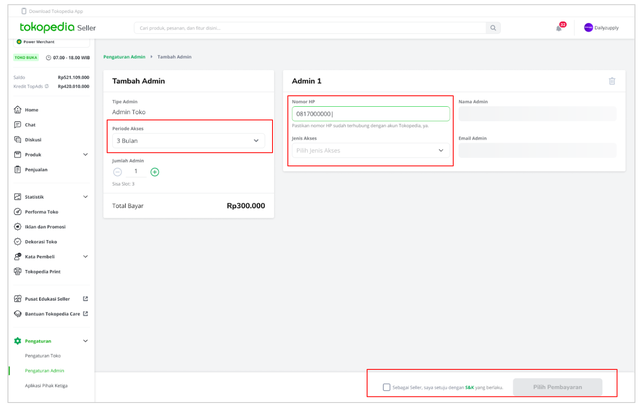Screen dimensions: 640x409
Task: Select Pengaturan Toko submenu item
Action: coord(43,356)
